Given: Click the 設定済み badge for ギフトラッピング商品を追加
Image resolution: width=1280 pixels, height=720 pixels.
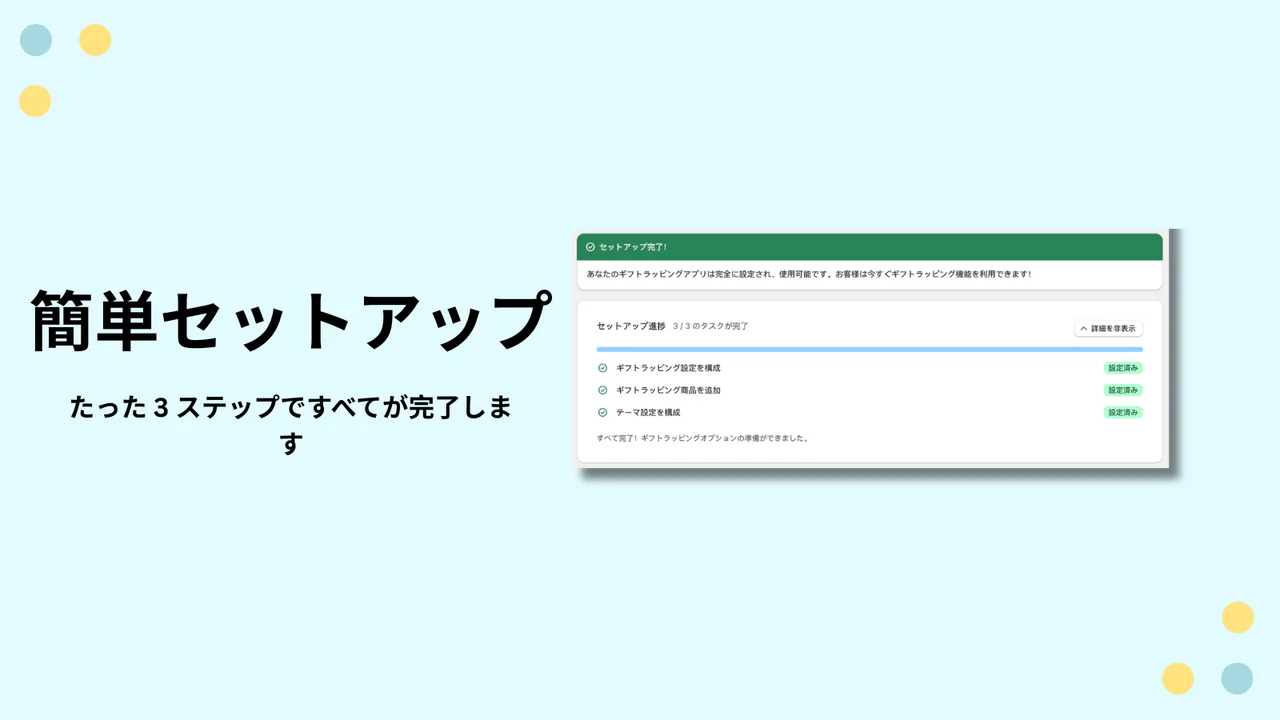Looking at the screenshot, I should coord(1123,390).
